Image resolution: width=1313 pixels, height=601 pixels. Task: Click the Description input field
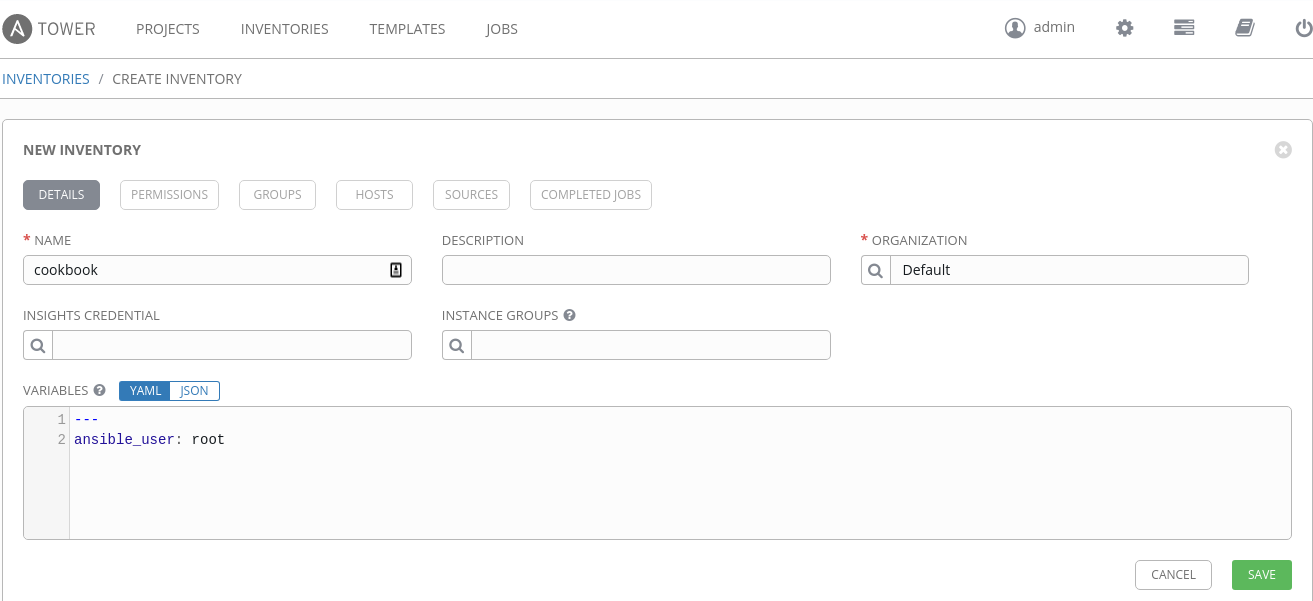[636, 270]
